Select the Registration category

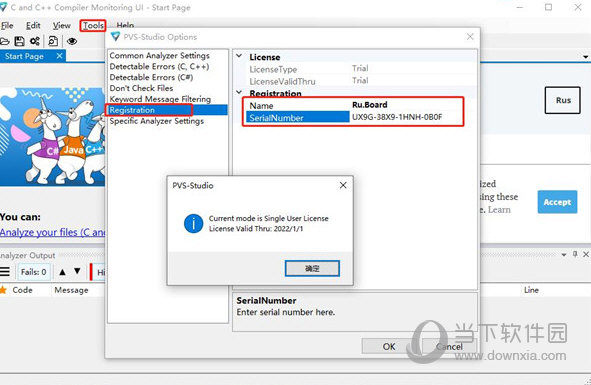[x=167, y=110]
